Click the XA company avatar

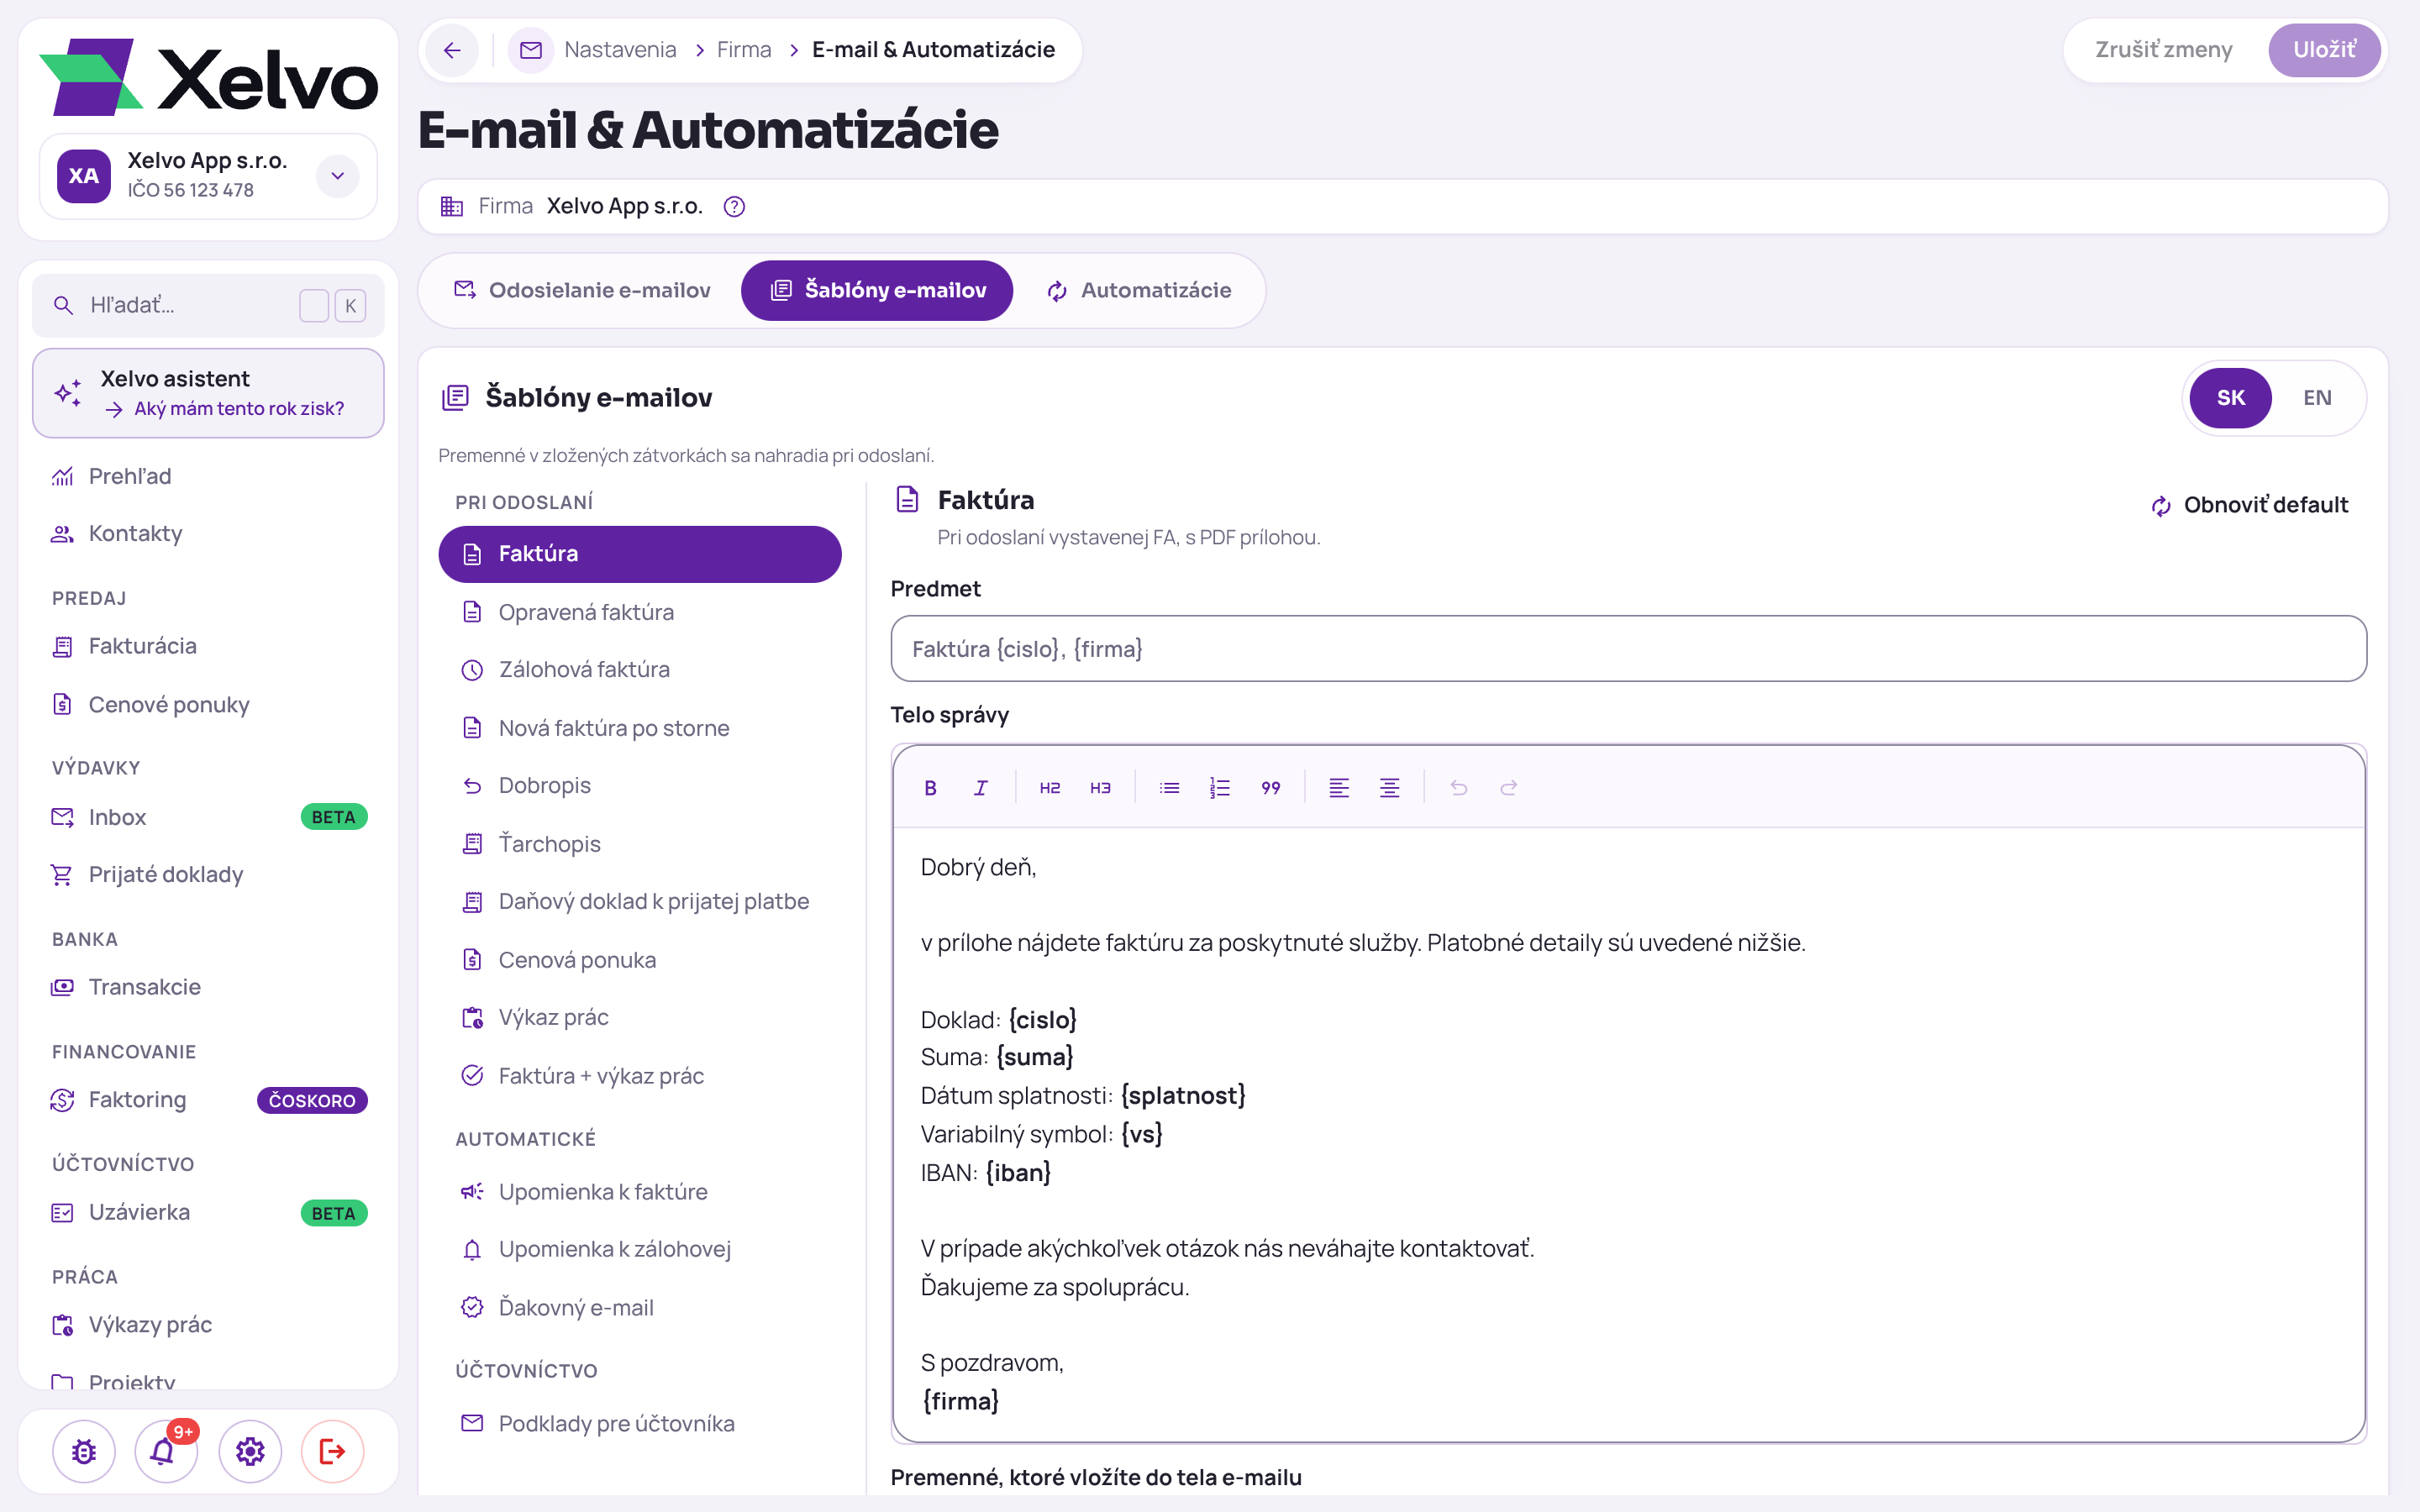pos(84,176)
